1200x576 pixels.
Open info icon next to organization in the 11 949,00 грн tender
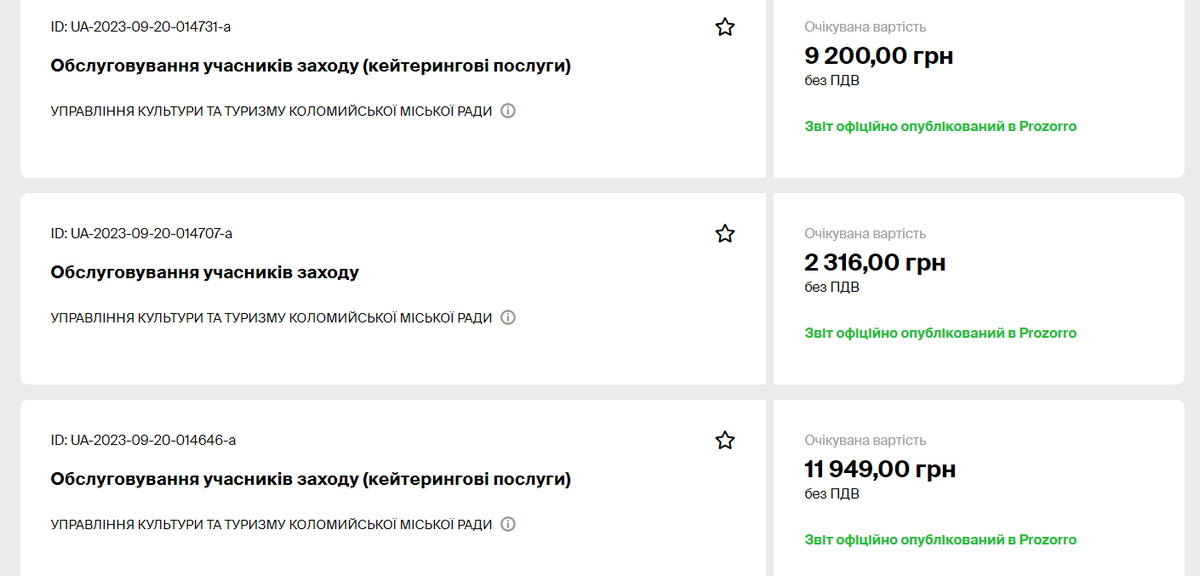pyautogui.click(x=508, y=524)
